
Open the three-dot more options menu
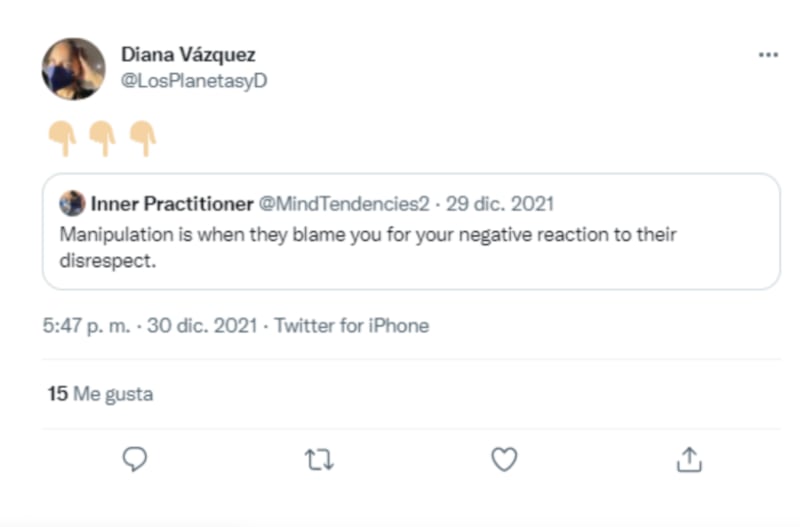768,55
